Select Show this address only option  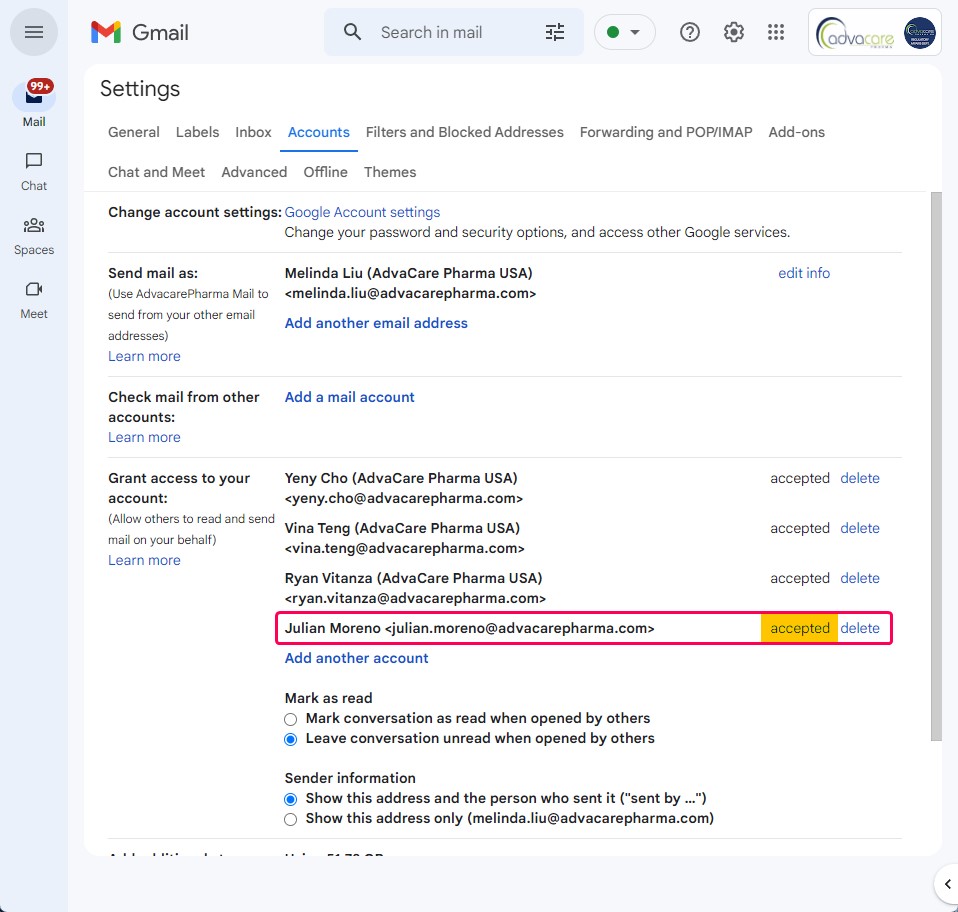point(290,819)
